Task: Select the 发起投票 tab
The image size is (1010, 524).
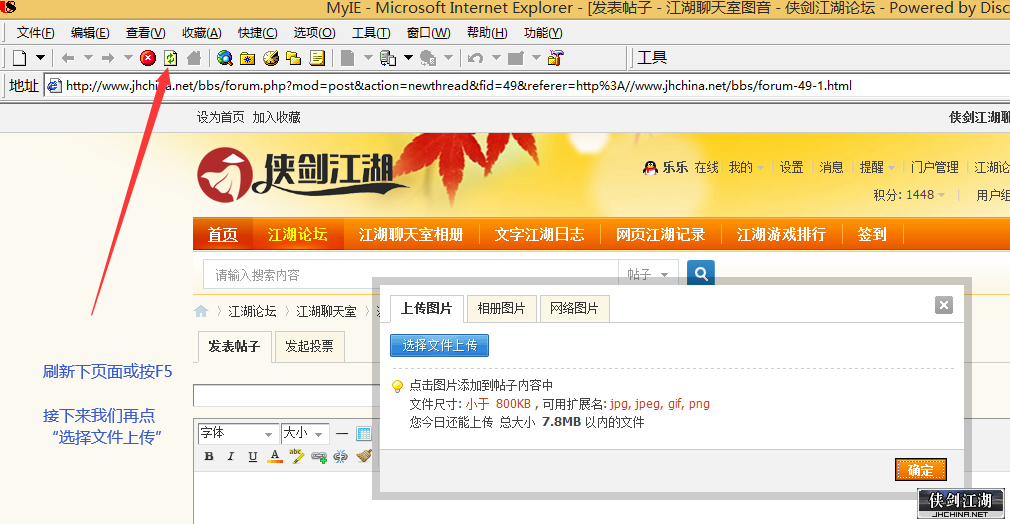Action: click(x=309, y=347)
